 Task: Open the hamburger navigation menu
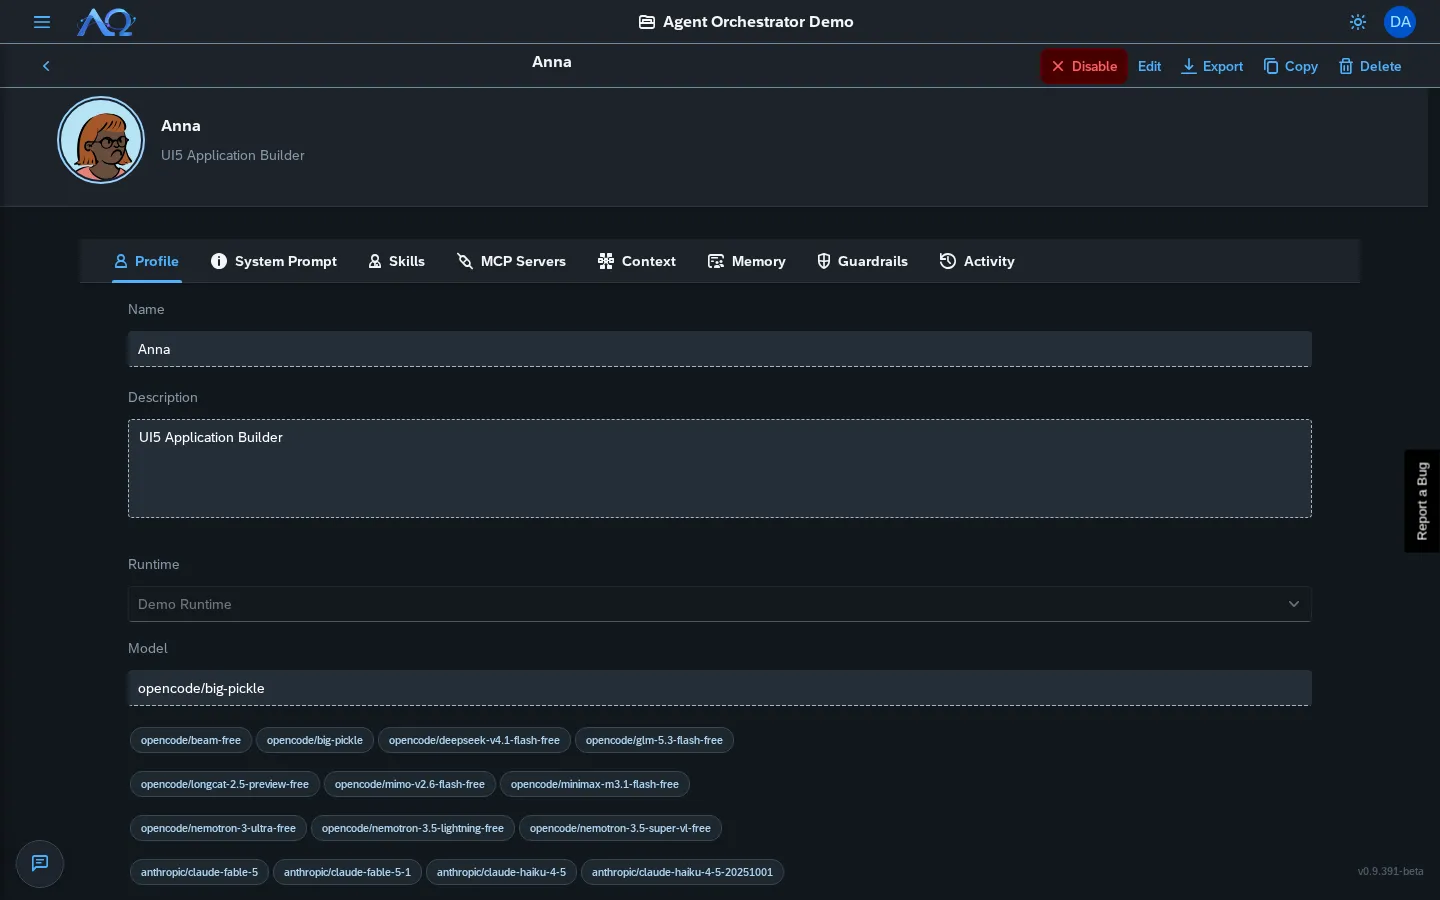(42, 22)
